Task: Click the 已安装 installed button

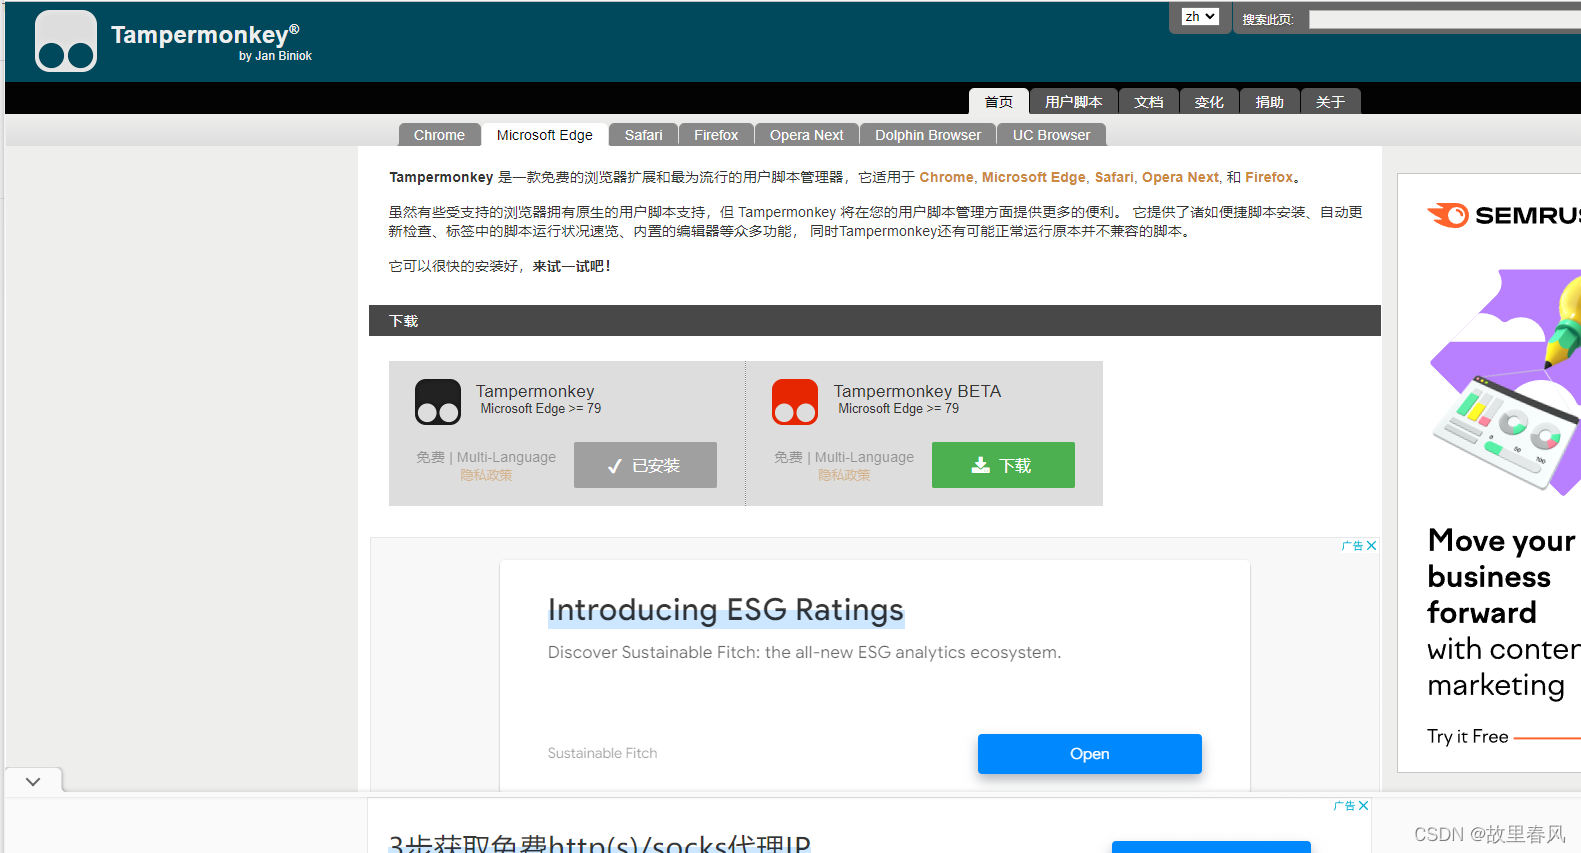Action: 645,465
